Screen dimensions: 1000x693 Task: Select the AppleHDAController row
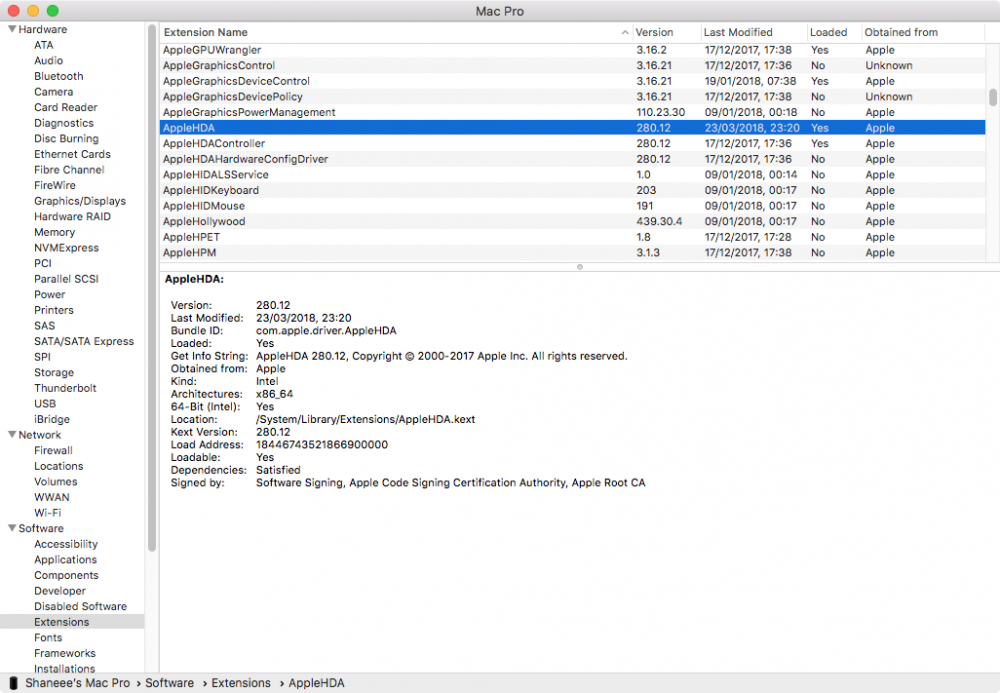pyautogui.click(x=572, y=143)
